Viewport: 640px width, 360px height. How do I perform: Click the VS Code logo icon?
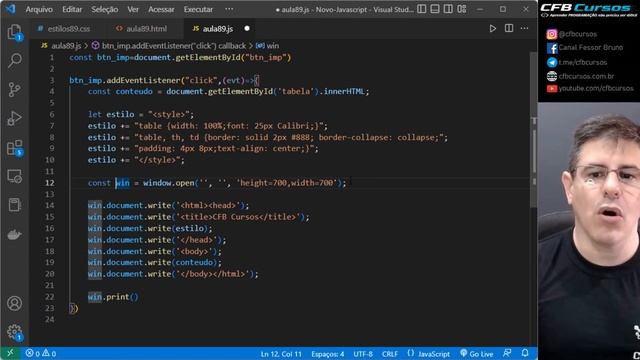pyautogui.click(x=11, y=9)
